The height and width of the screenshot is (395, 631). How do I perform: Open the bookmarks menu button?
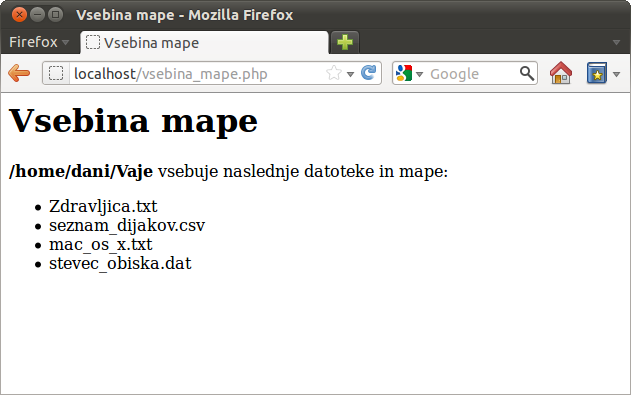point(596,73)
